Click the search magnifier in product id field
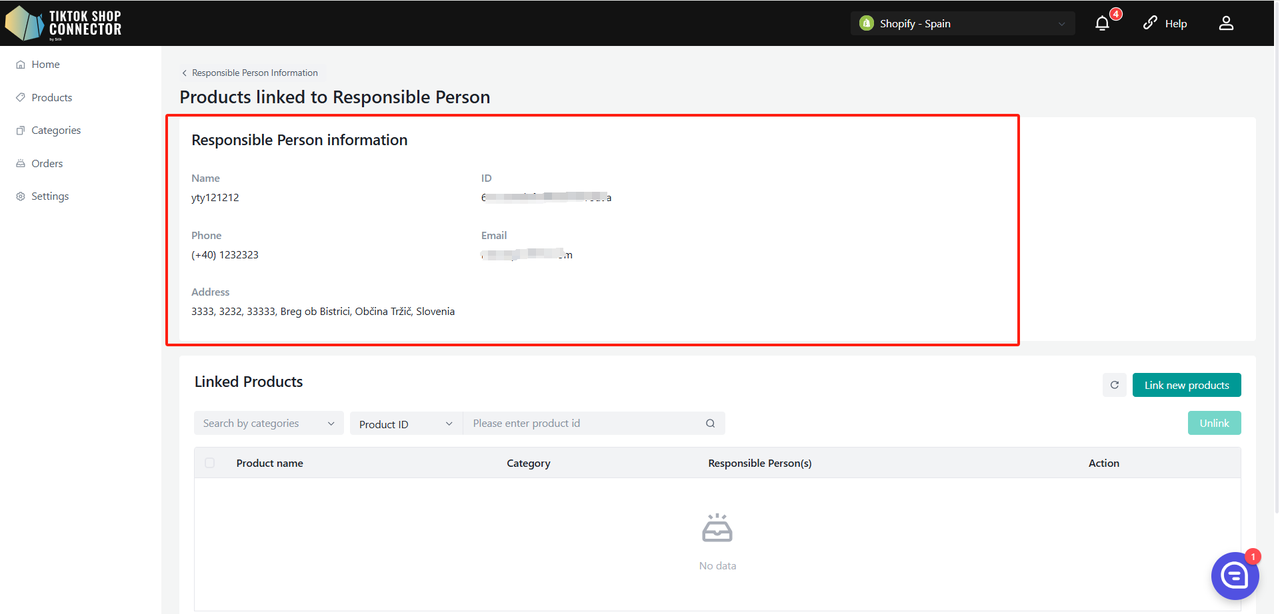 point(710,424)
